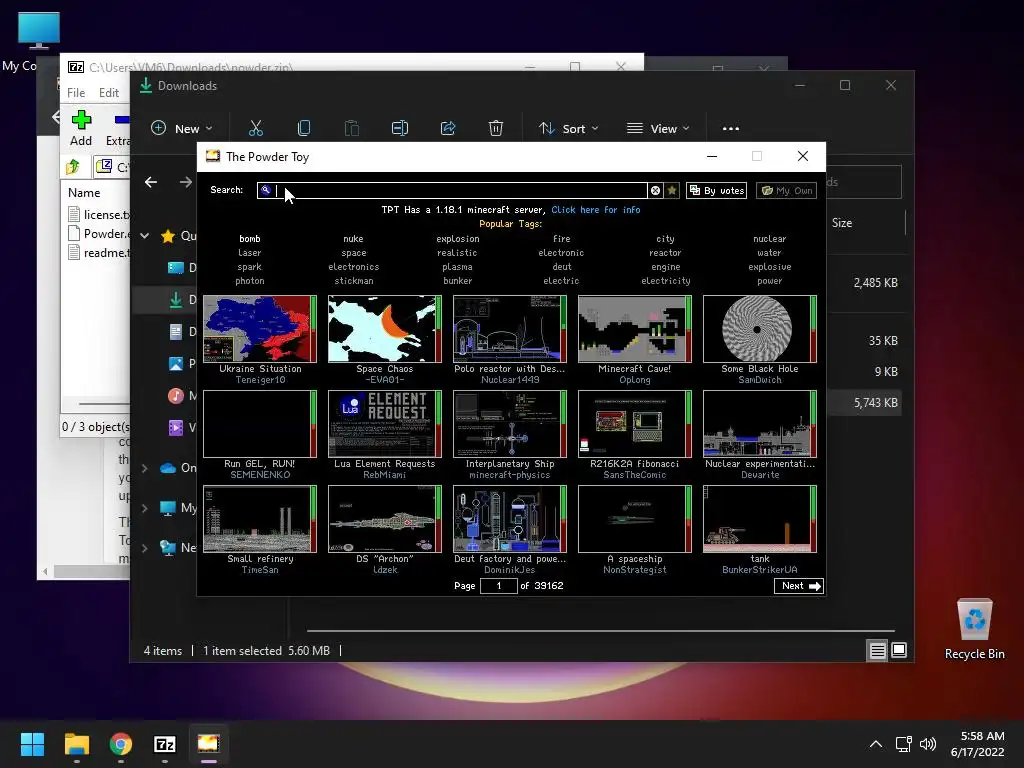Click the Cut scissors icon in Downloads
The image size is (1024, 768).
[255, 129]
